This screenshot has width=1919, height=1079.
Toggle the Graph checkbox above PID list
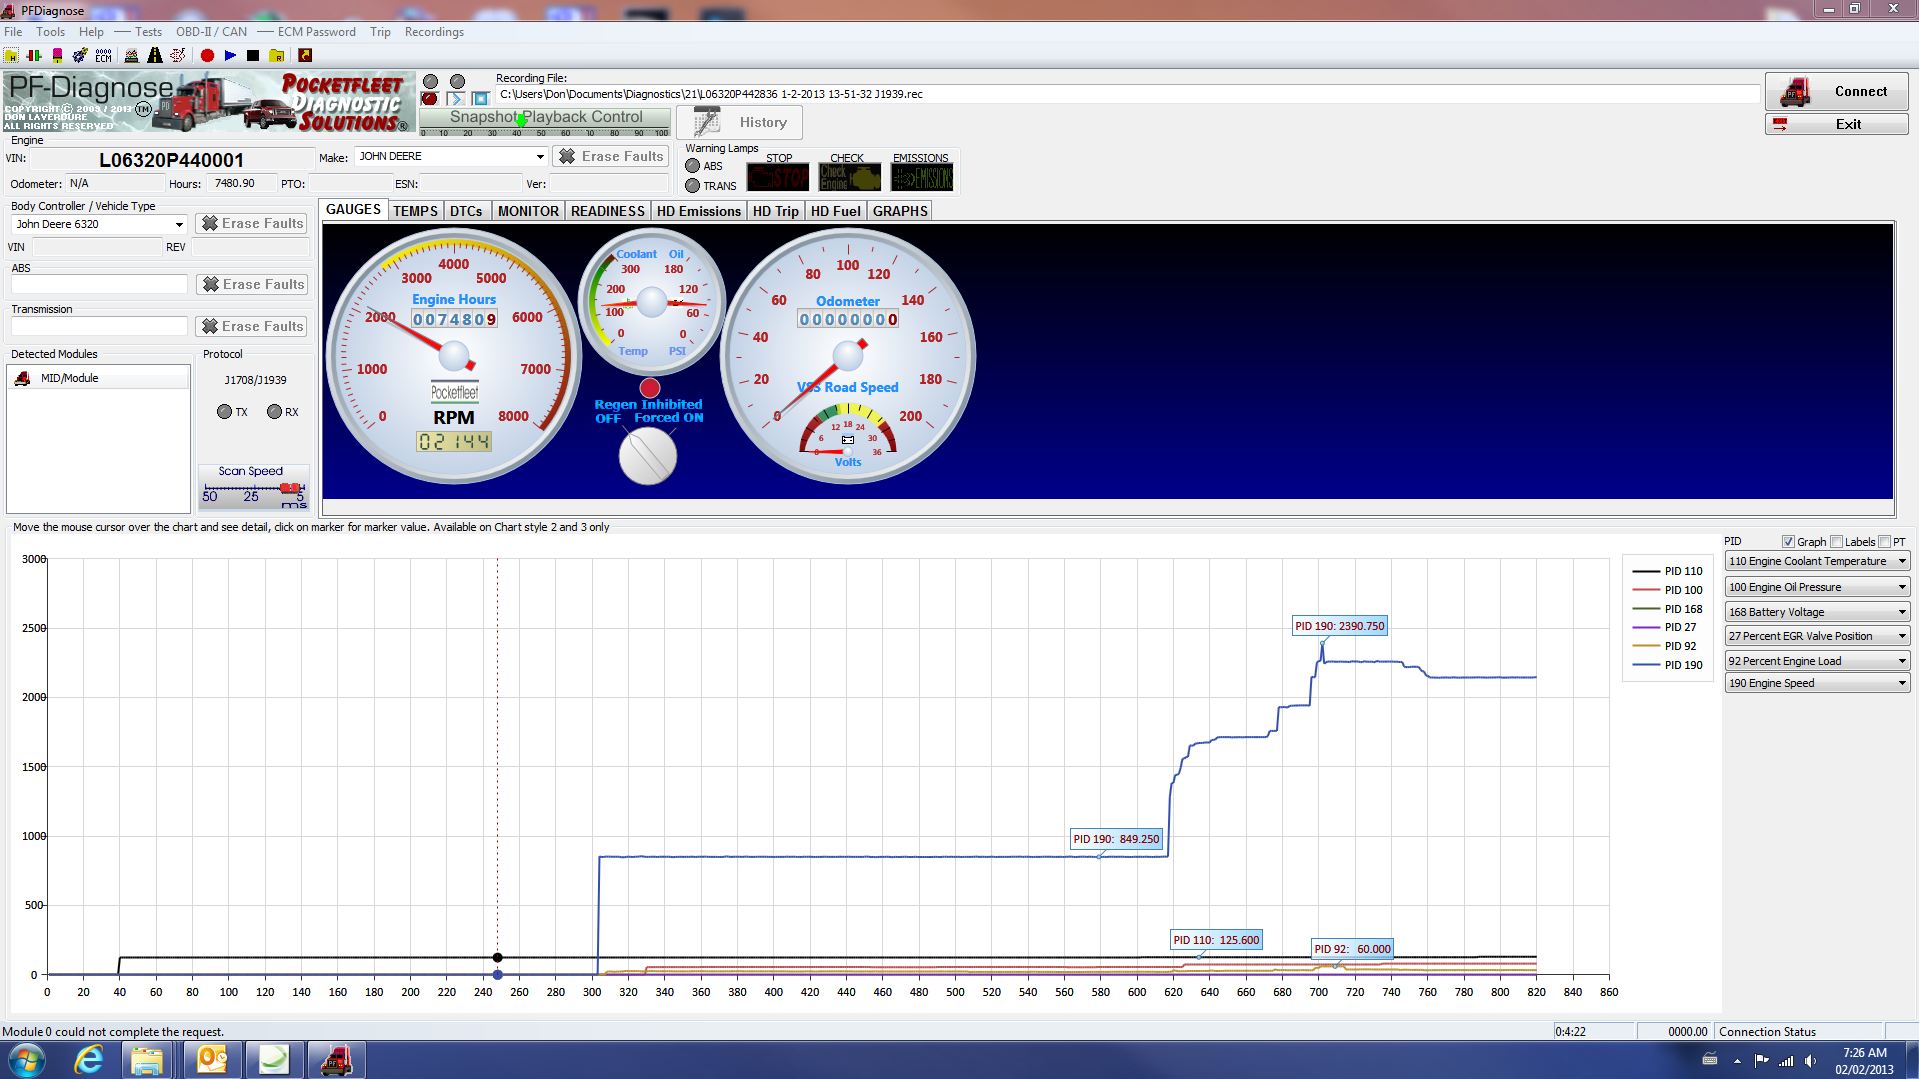pyautogui.click(x=1788, y=542)
